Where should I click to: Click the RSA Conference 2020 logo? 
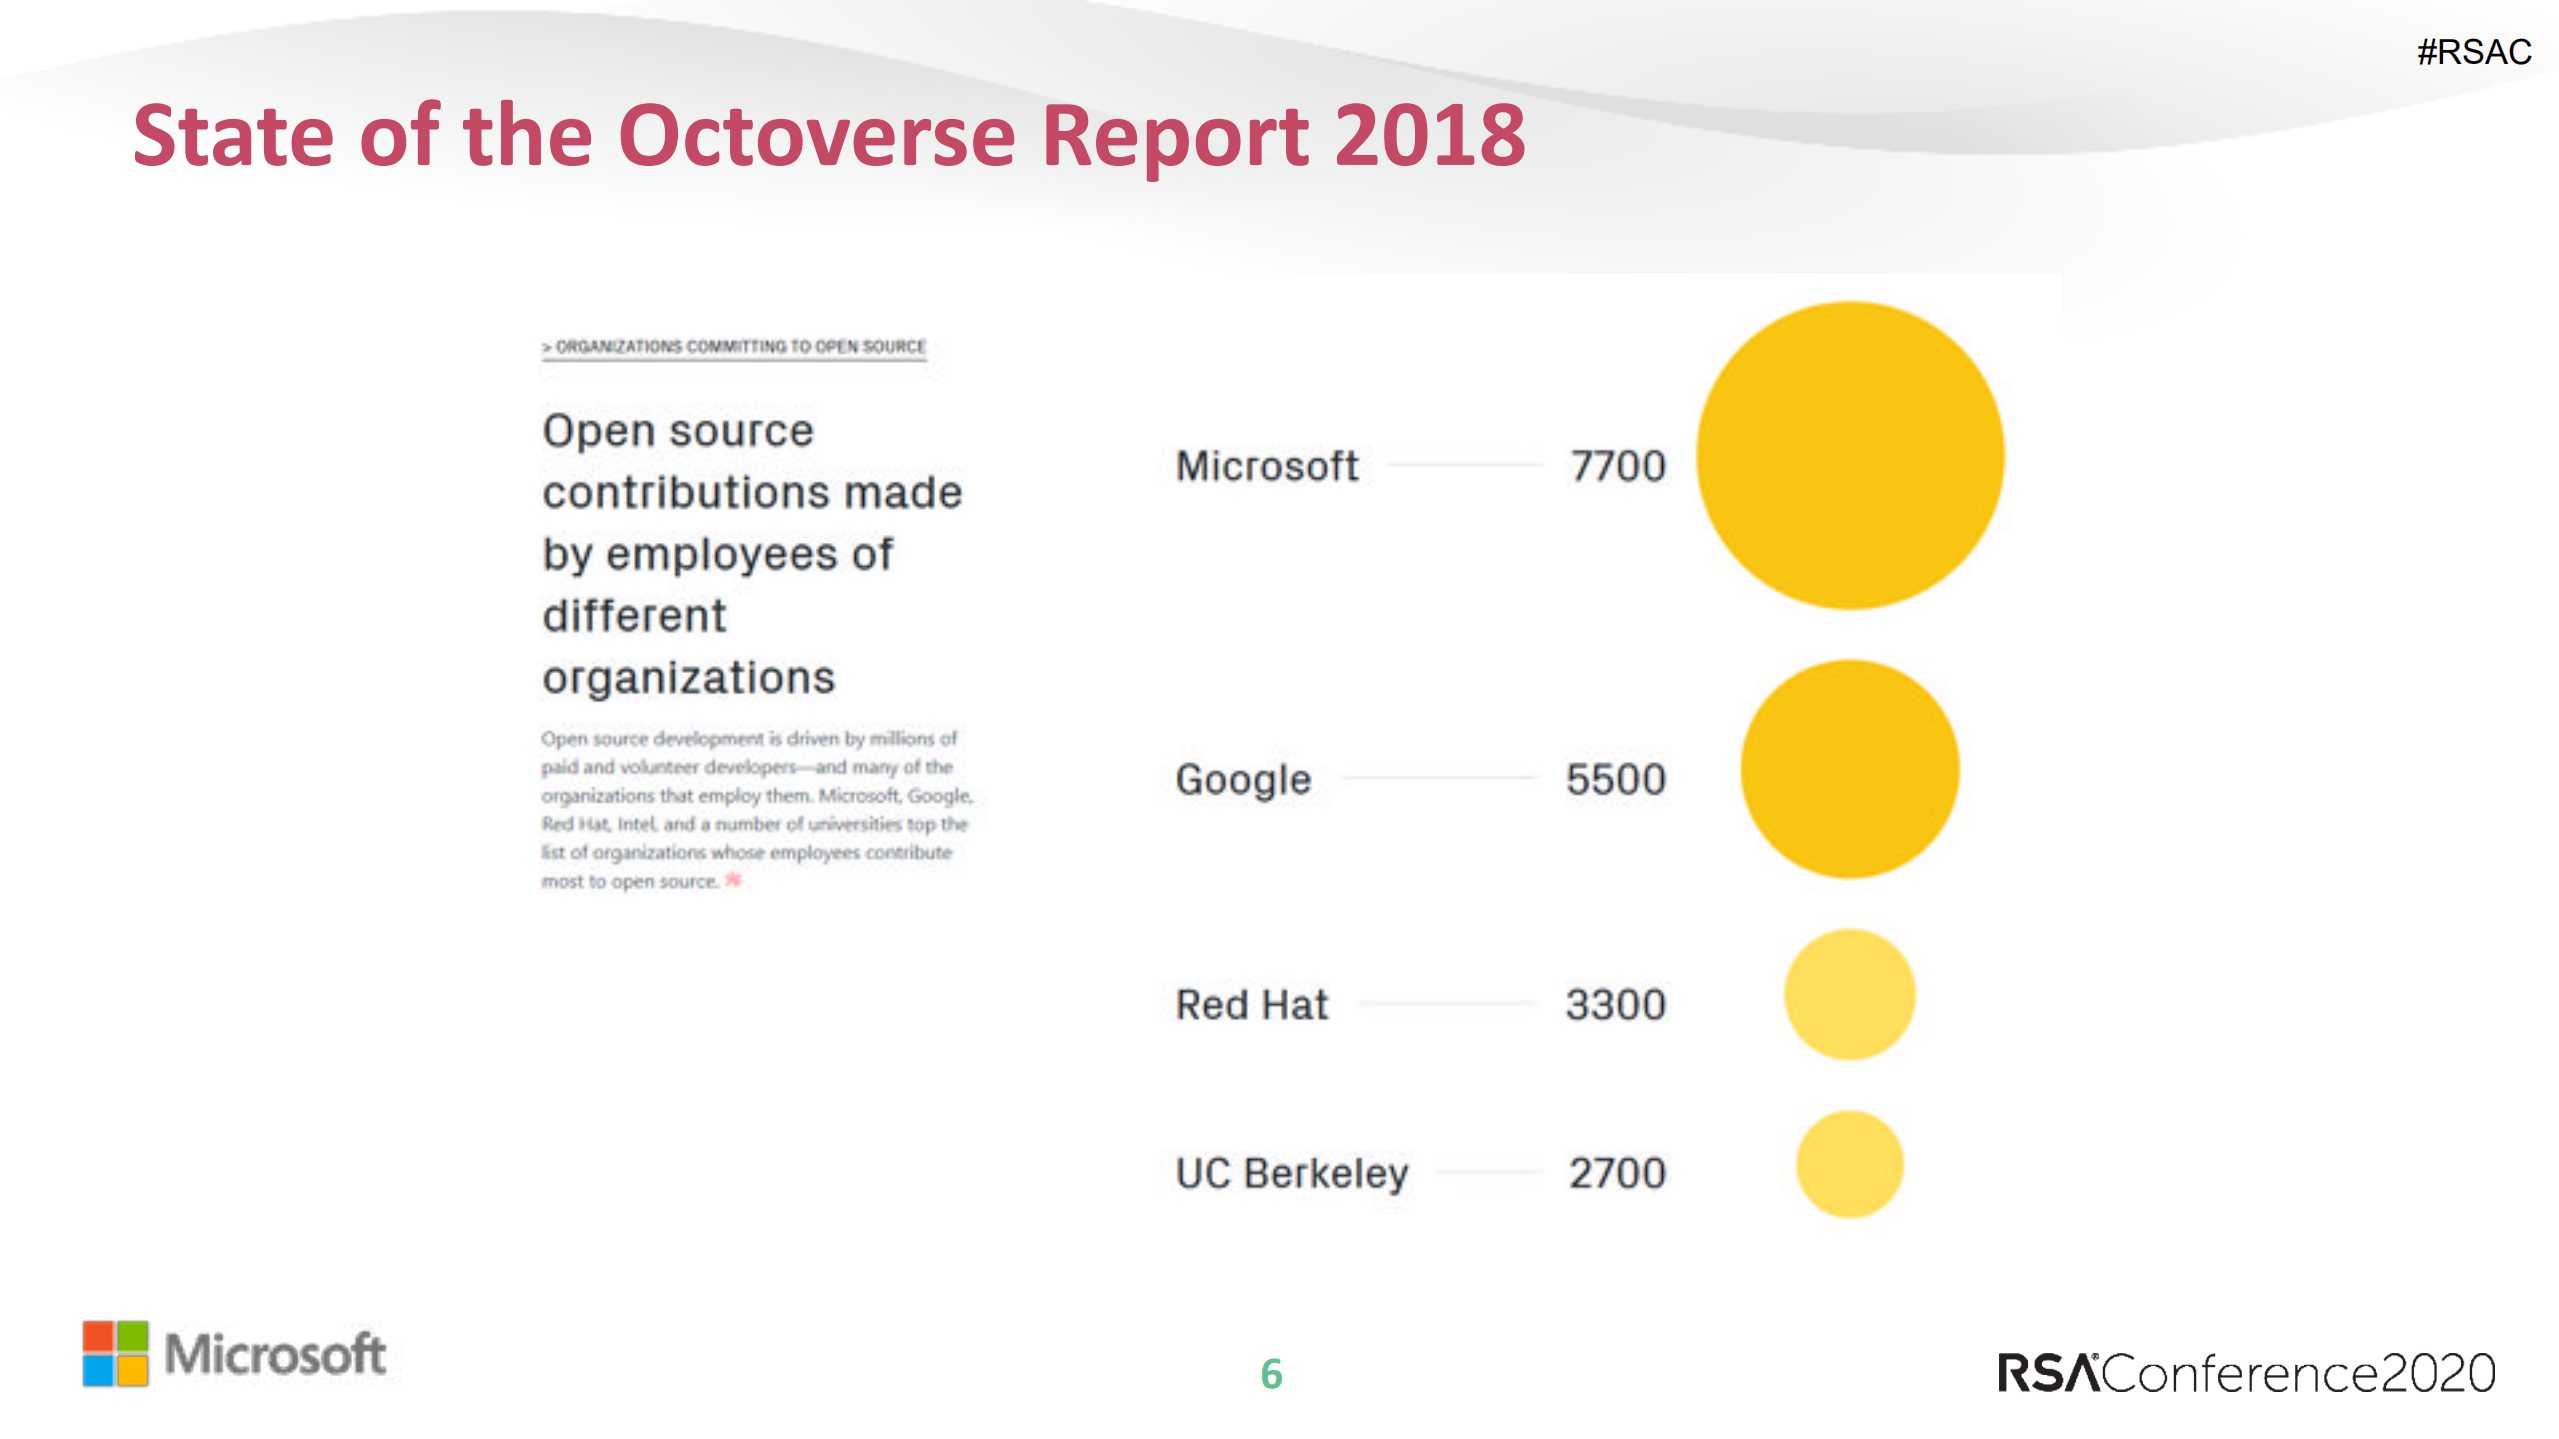tap(2245, 1373)
